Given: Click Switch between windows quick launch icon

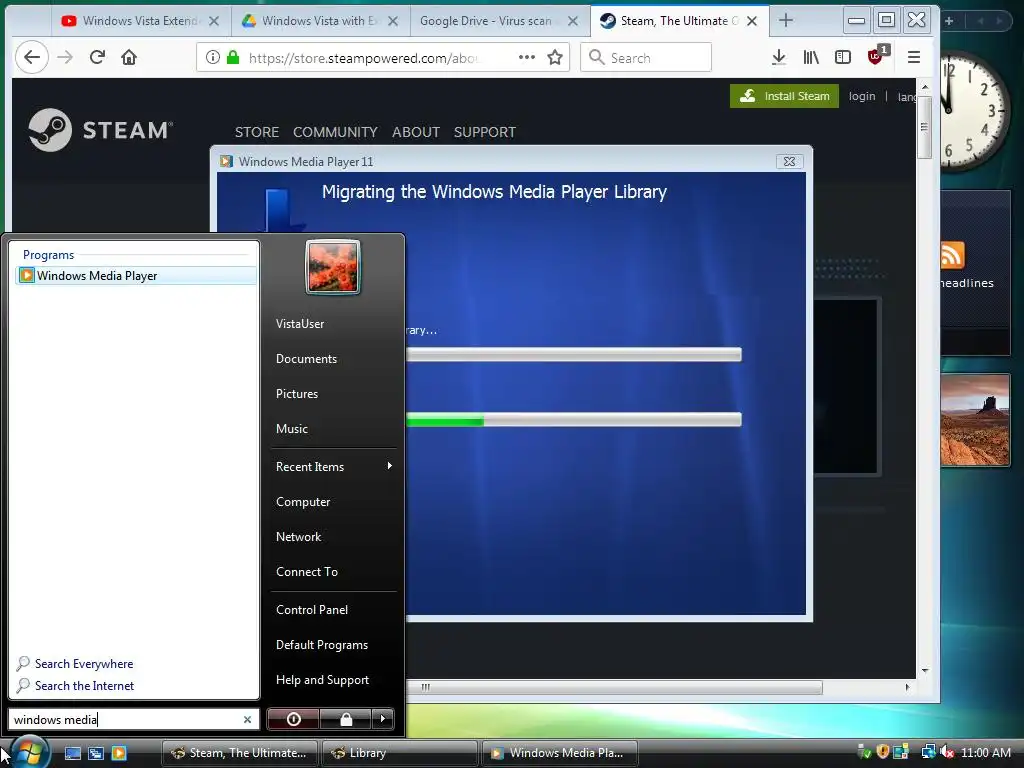Looking at the screenshot, I should 96,753.
